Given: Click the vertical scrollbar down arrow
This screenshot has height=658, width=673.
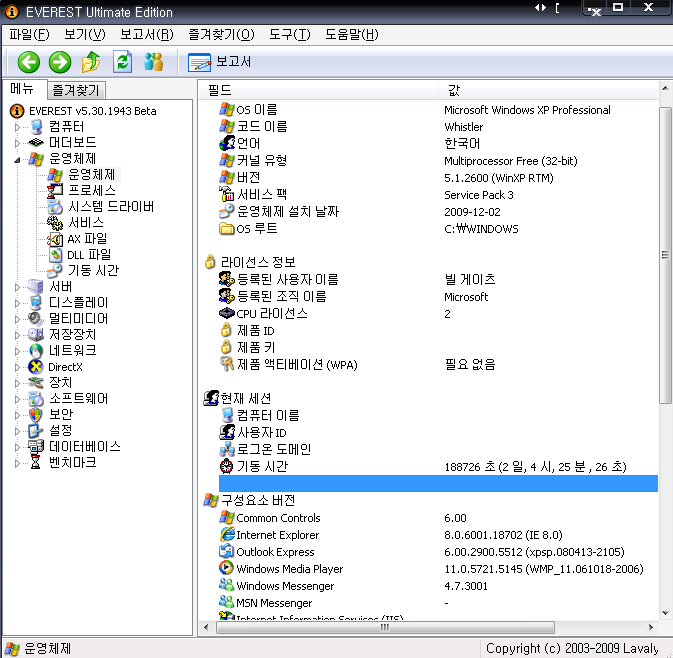Looking at the screenshot, I should coord(665,613).
